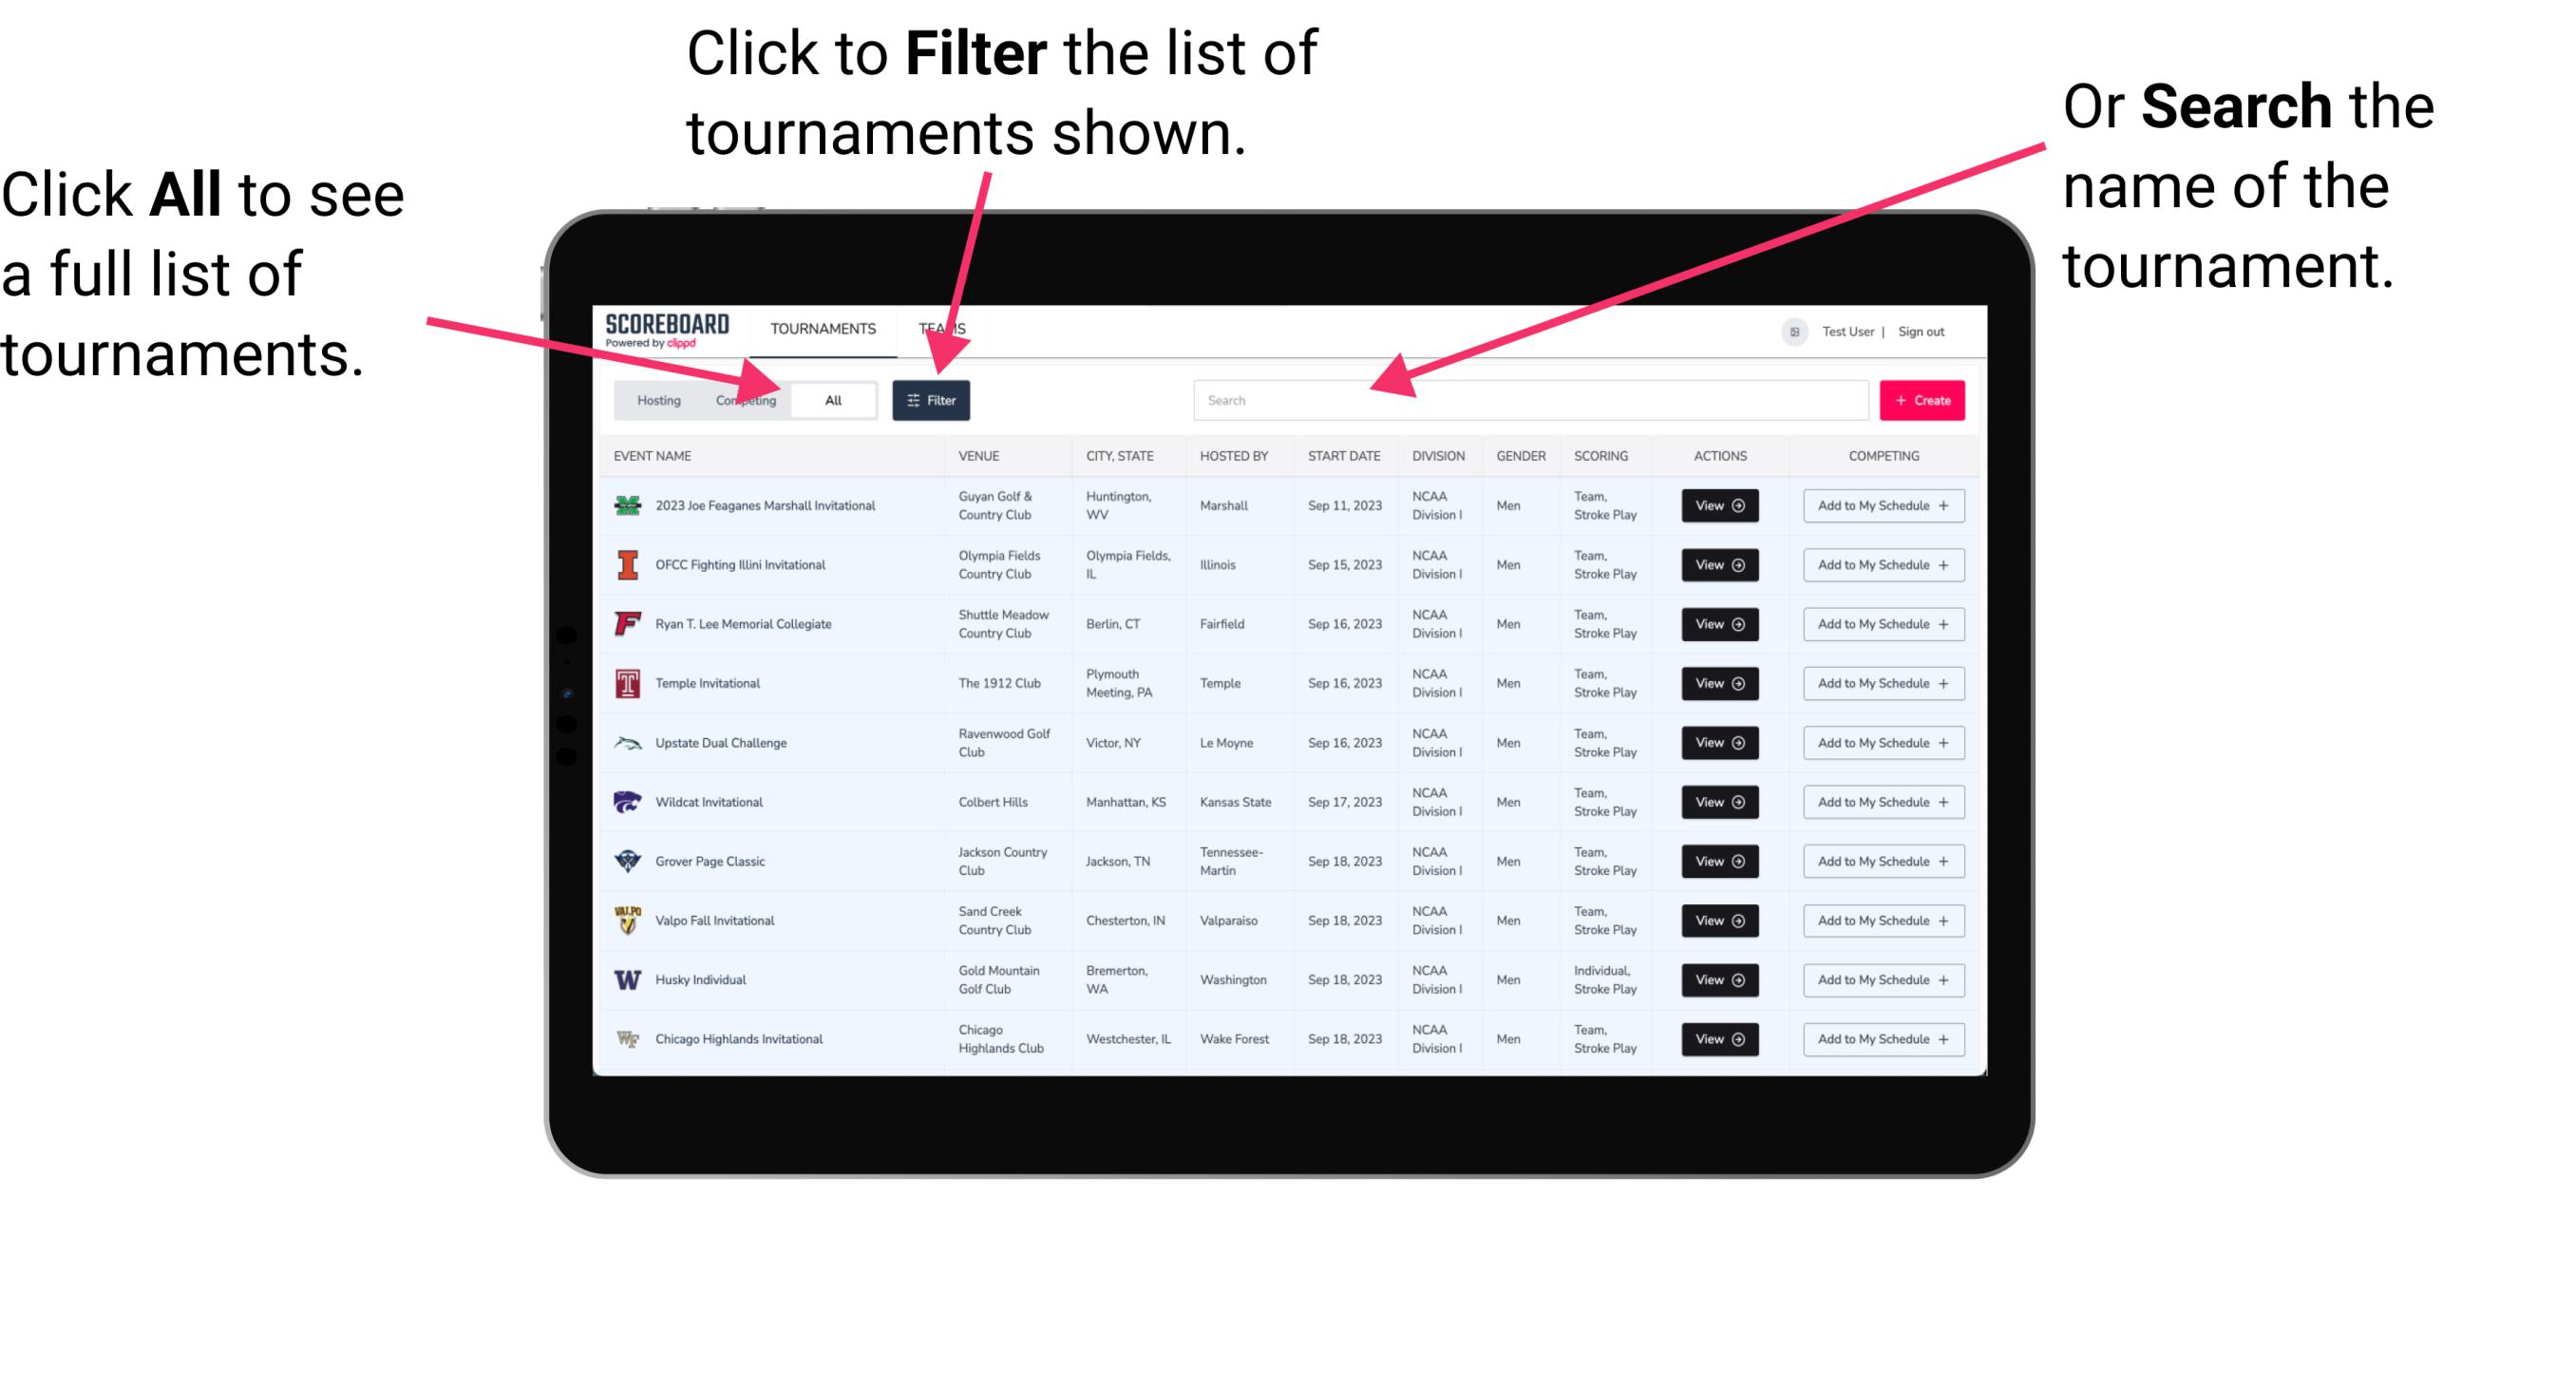
Task: Open the Filter dropdown options
Action: pyautogui.click(x=932, y=399)
